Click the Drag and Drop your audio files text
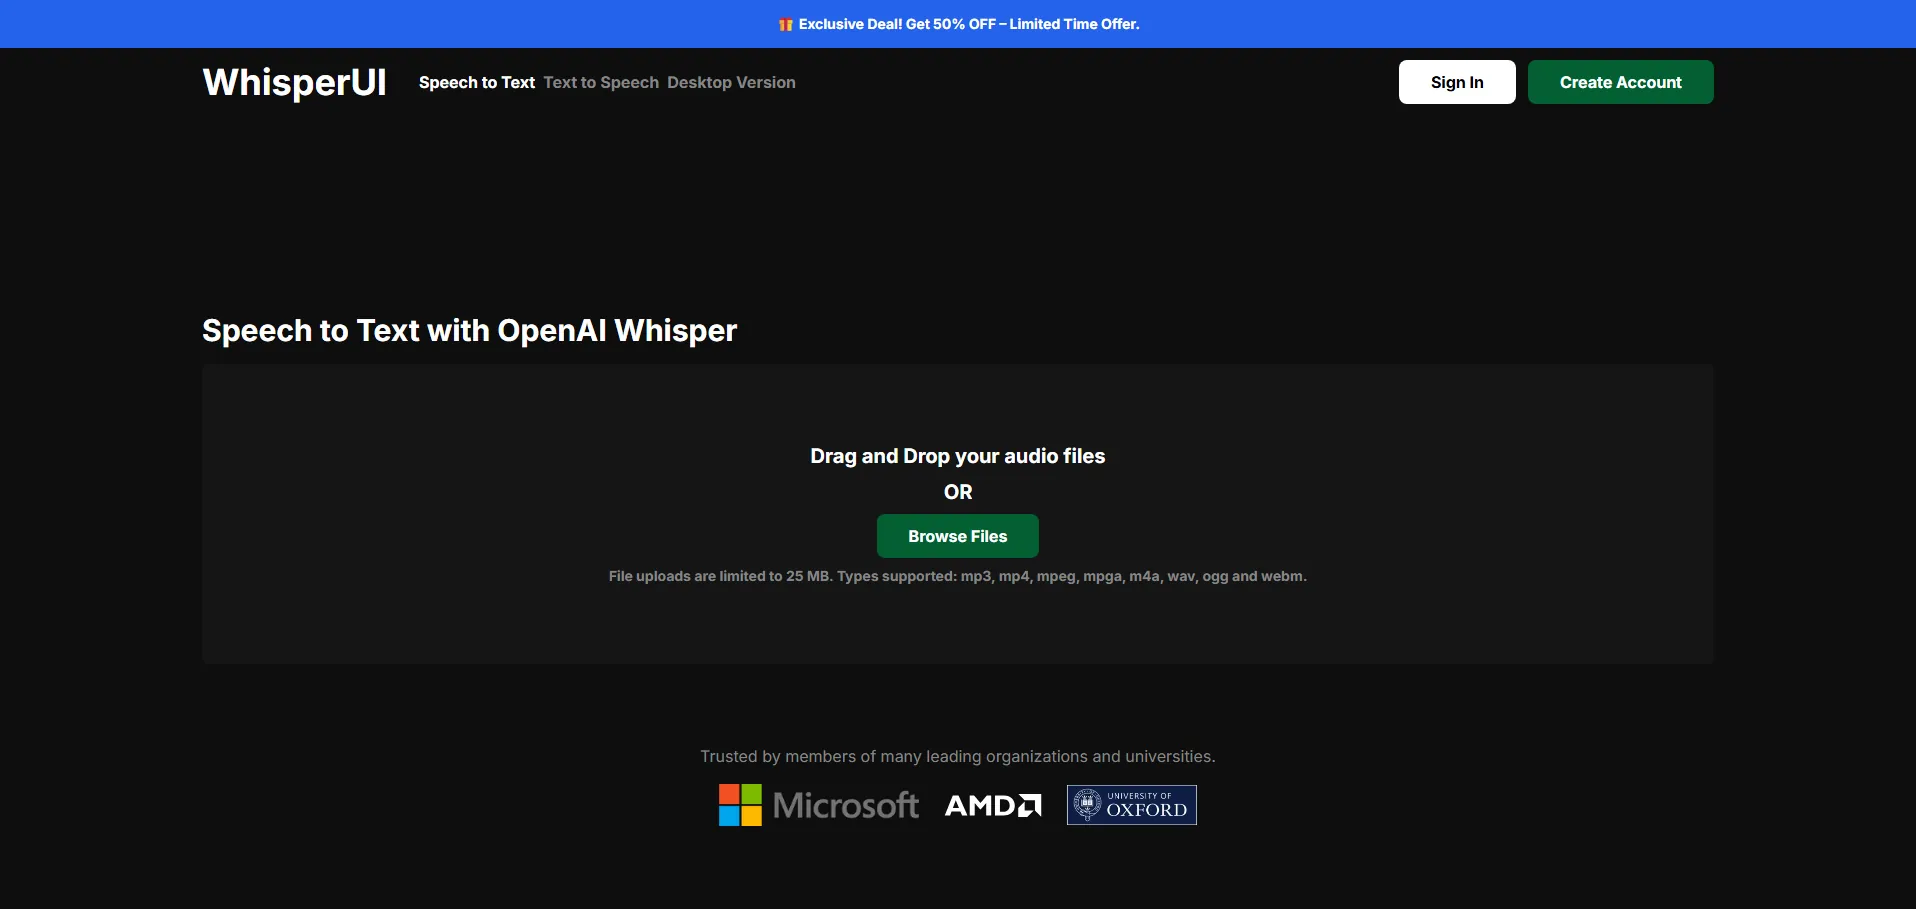Image resolution: width=1916 pixels, height=909 pixels. (957, 456)
